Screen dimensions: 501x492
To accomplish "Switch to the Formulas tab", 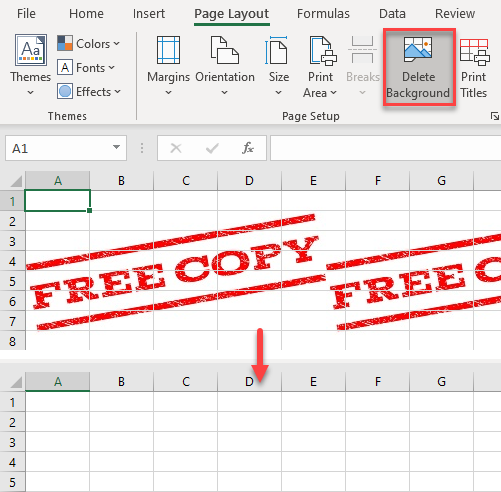I will (323, 14).
